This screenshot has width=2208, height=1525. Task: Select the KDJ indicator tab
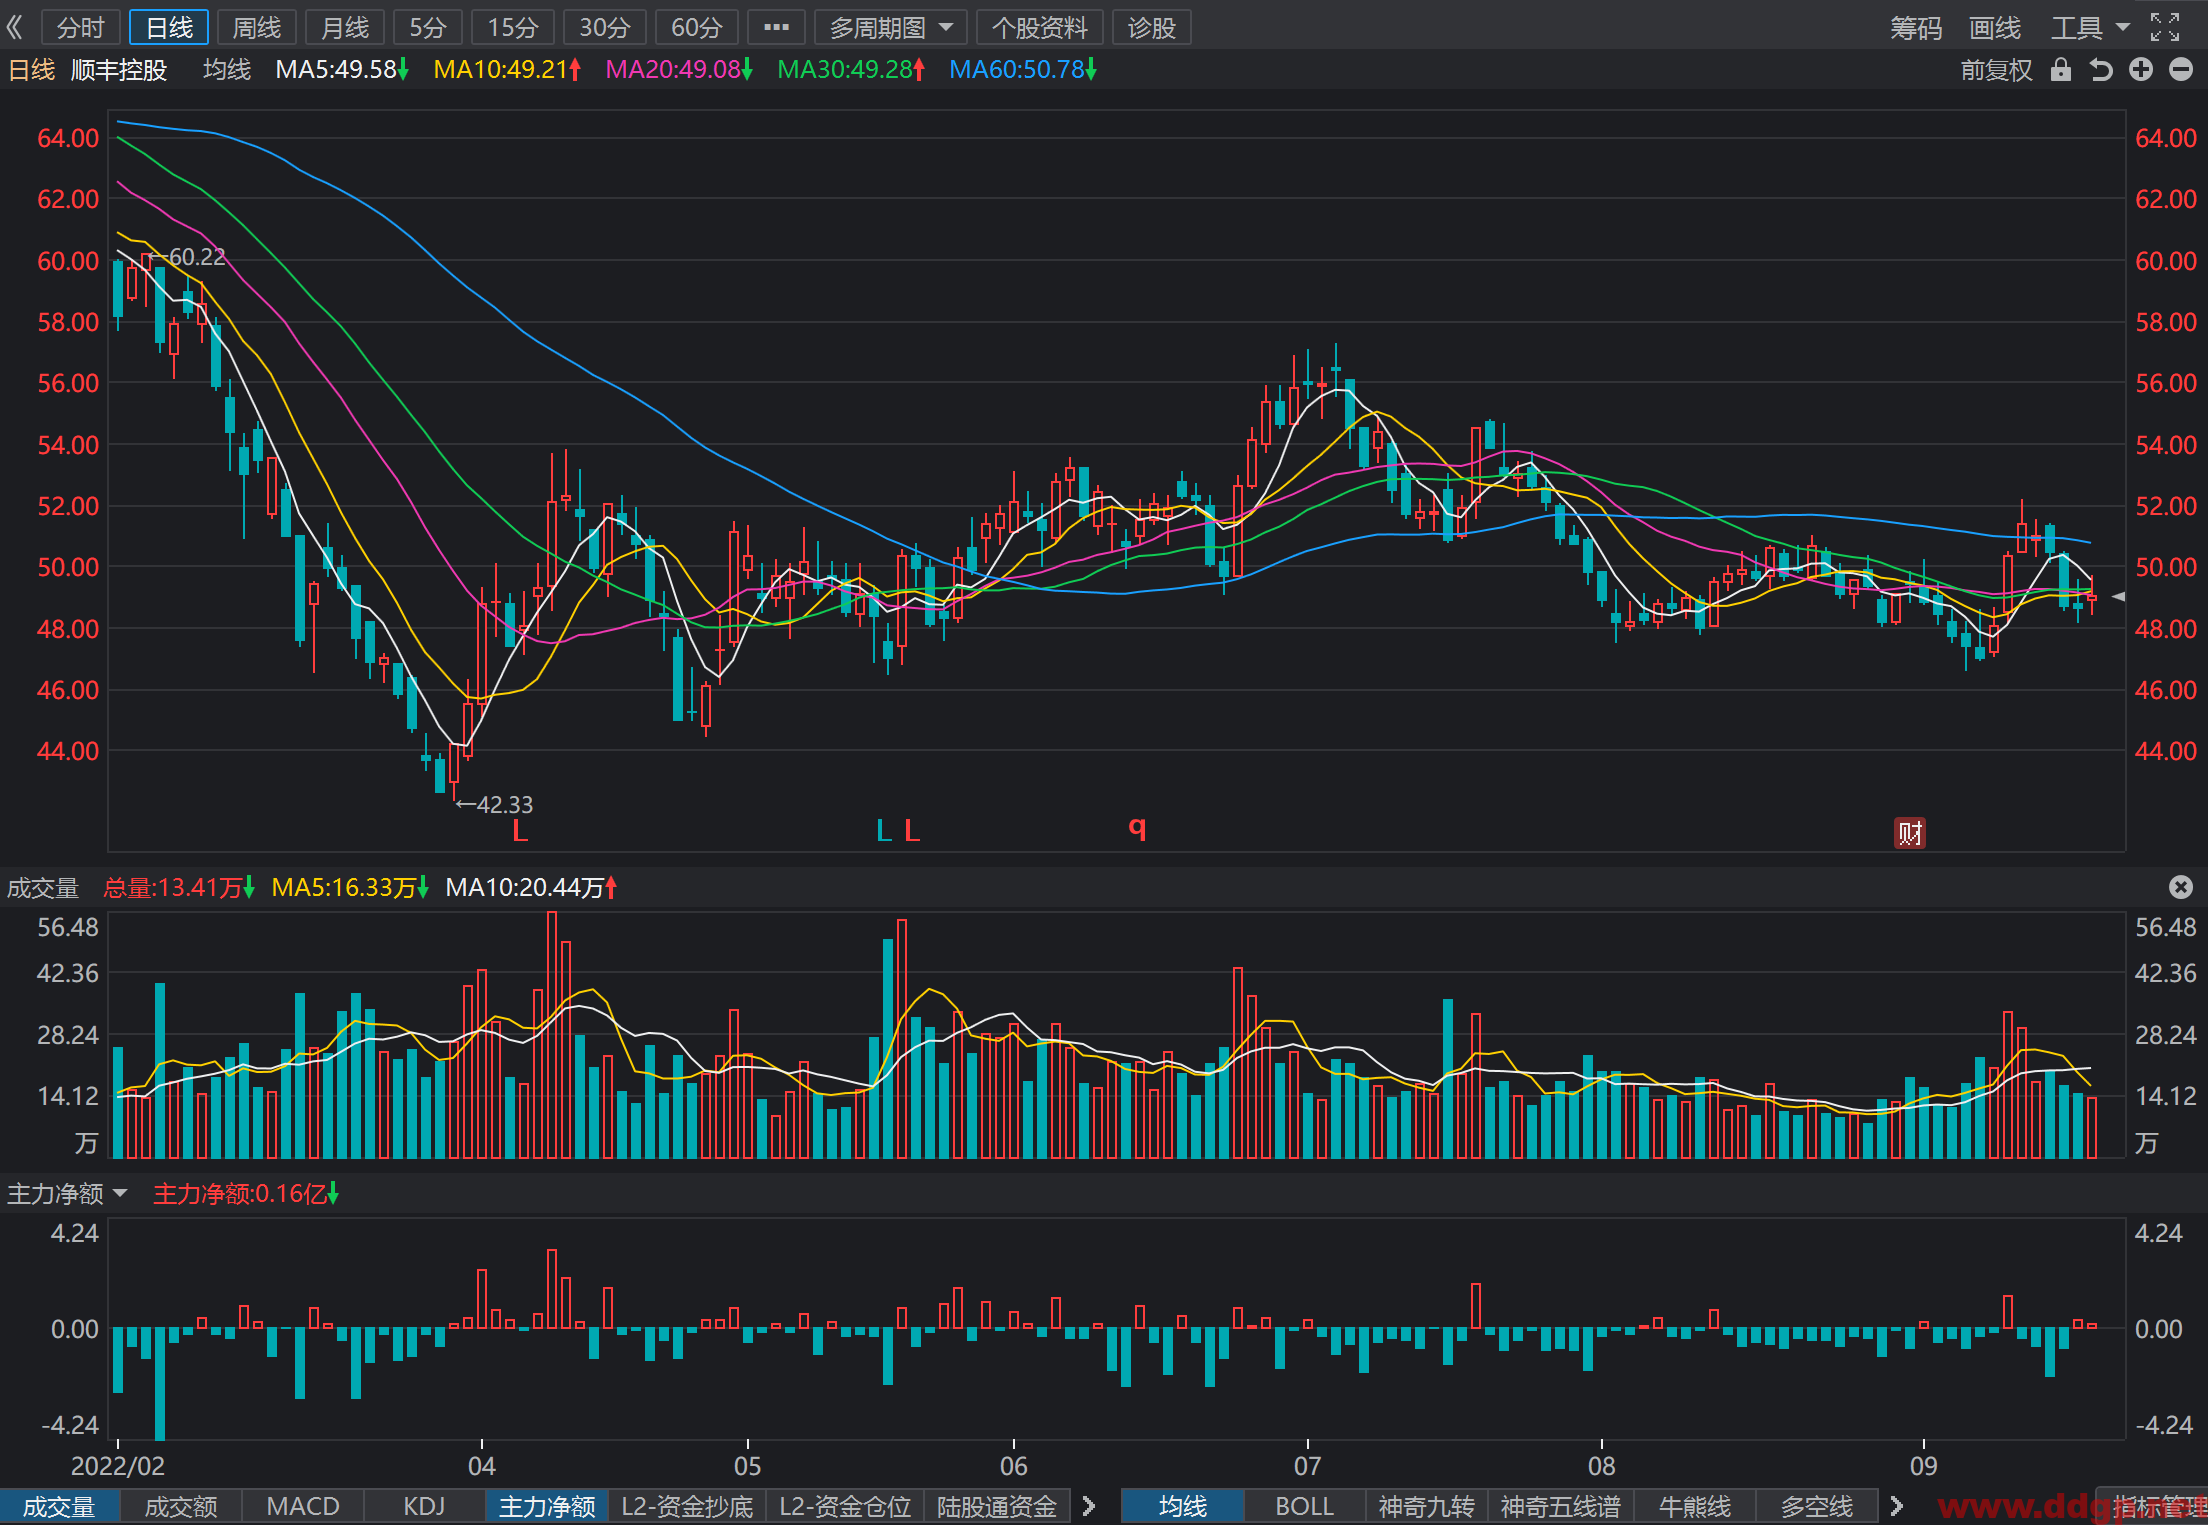coord(424,1506)
